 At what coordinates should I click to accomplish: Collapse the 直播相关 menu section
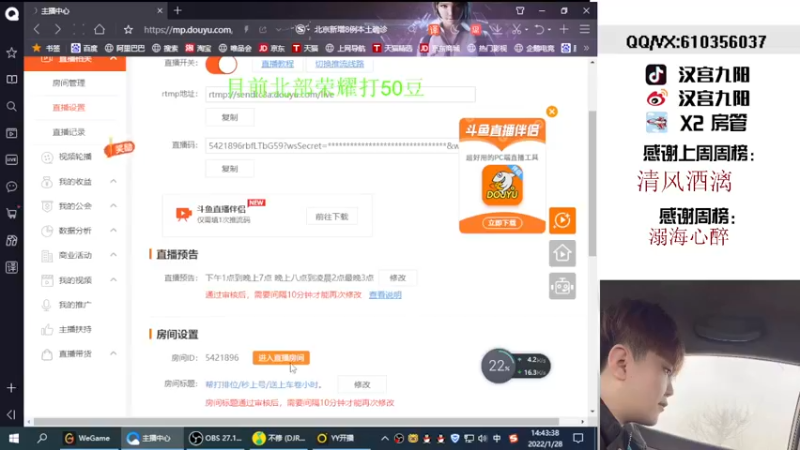click(113, 59)
